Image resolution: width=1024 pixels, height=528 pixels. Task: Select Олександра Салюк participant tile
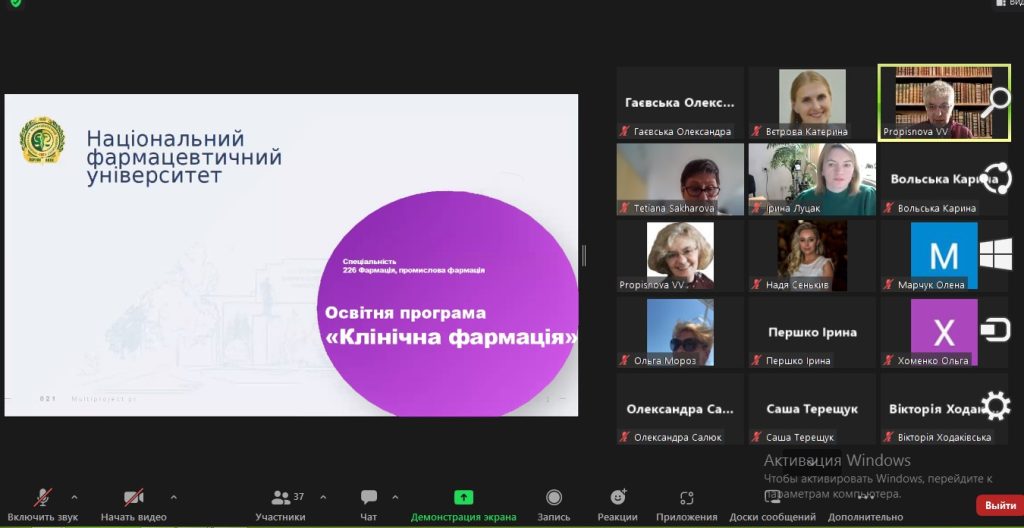coord(680,409)
